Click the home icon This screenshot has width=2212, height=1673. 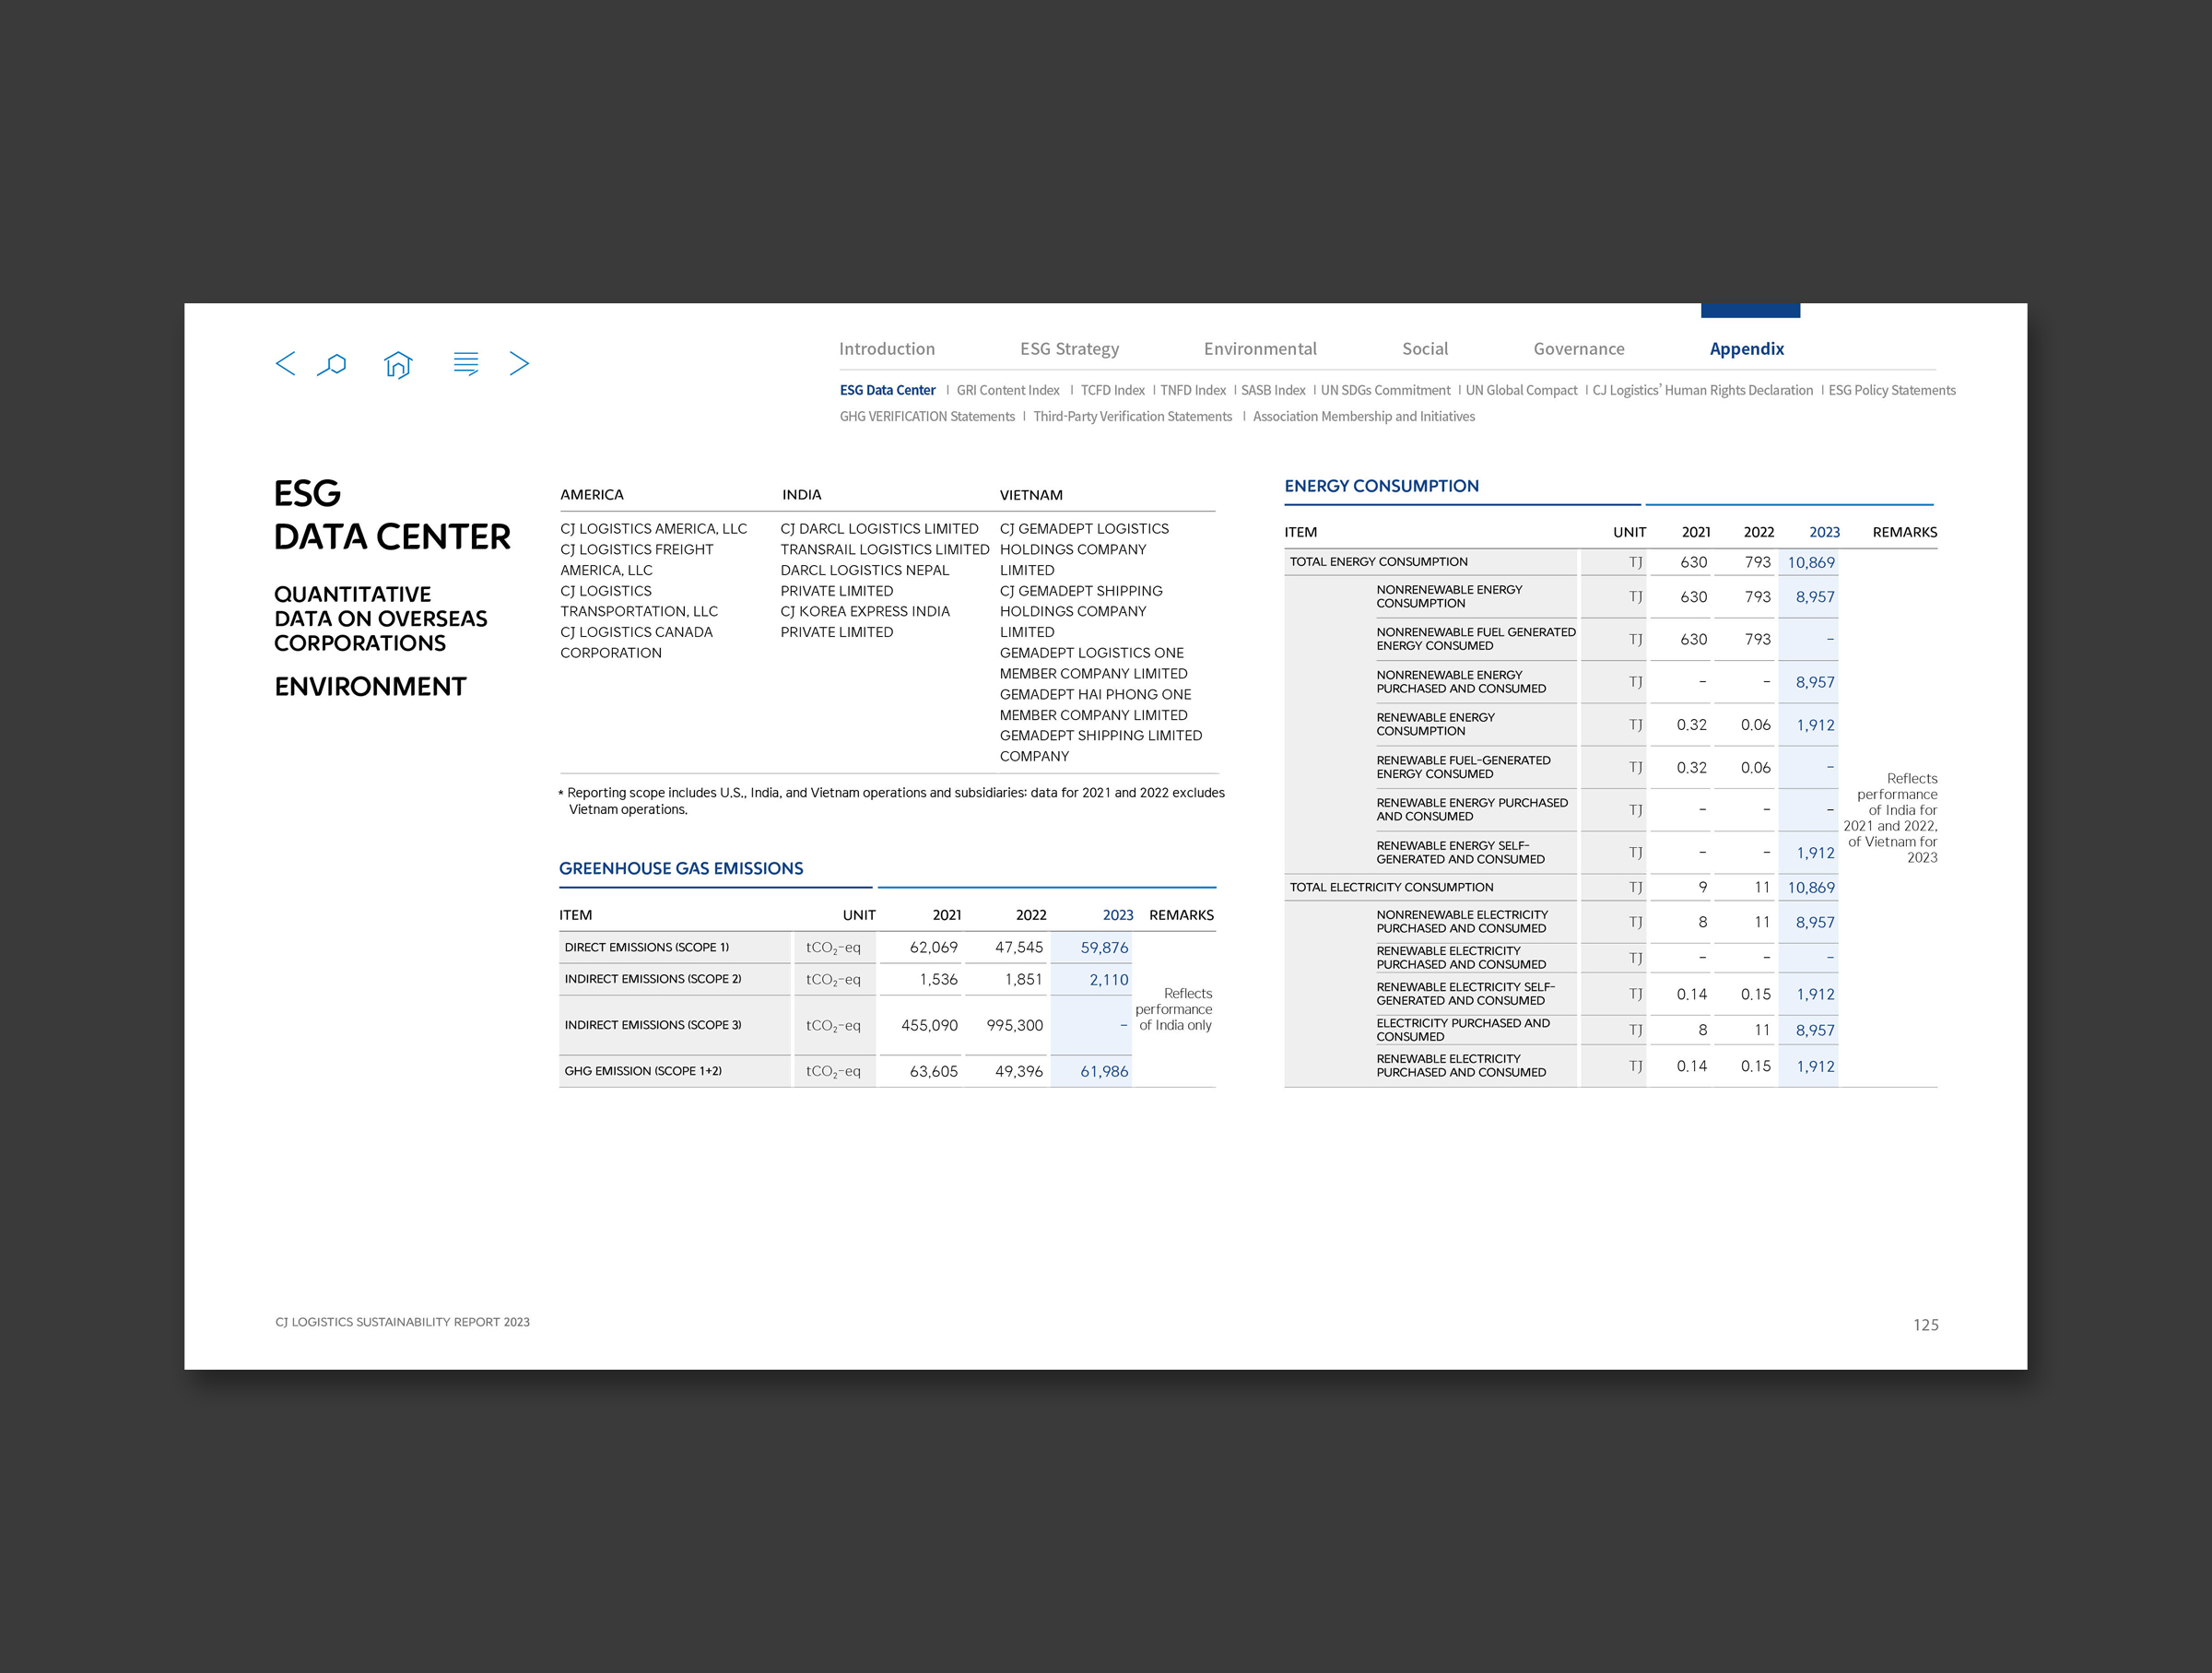(x=398, y=364)
